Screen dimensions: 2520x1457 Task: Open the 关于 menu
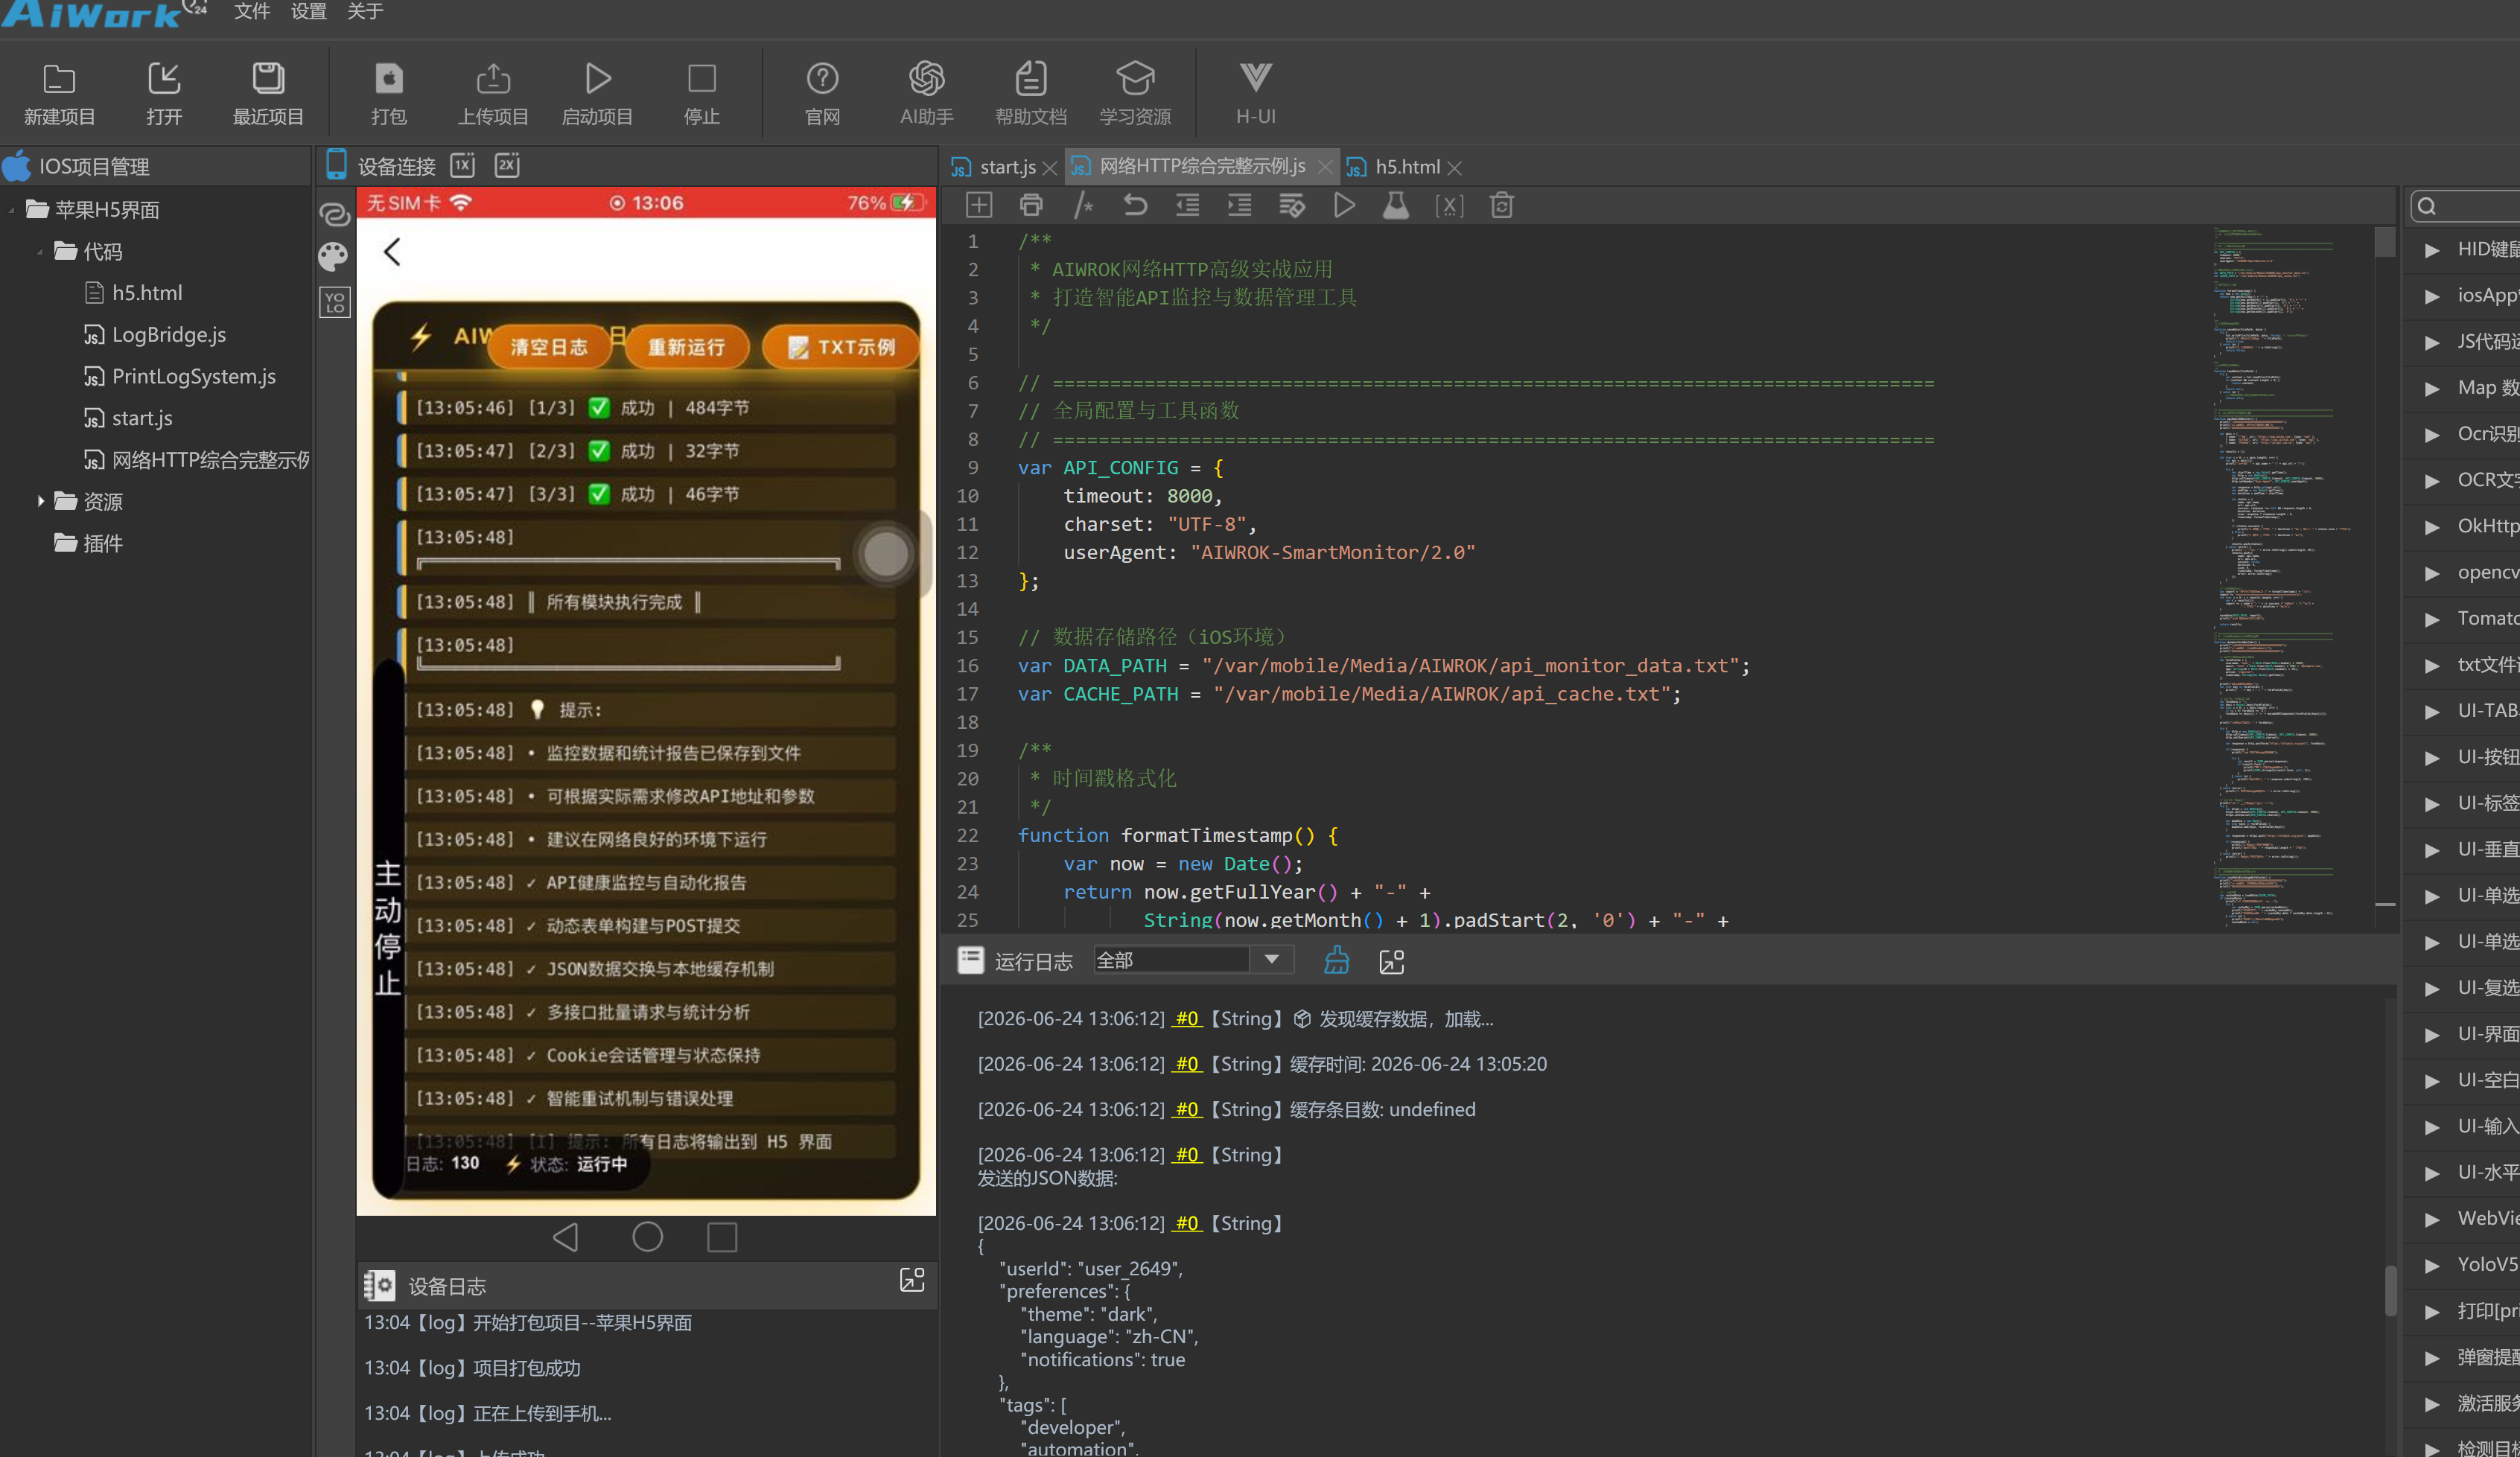[365, 11]
